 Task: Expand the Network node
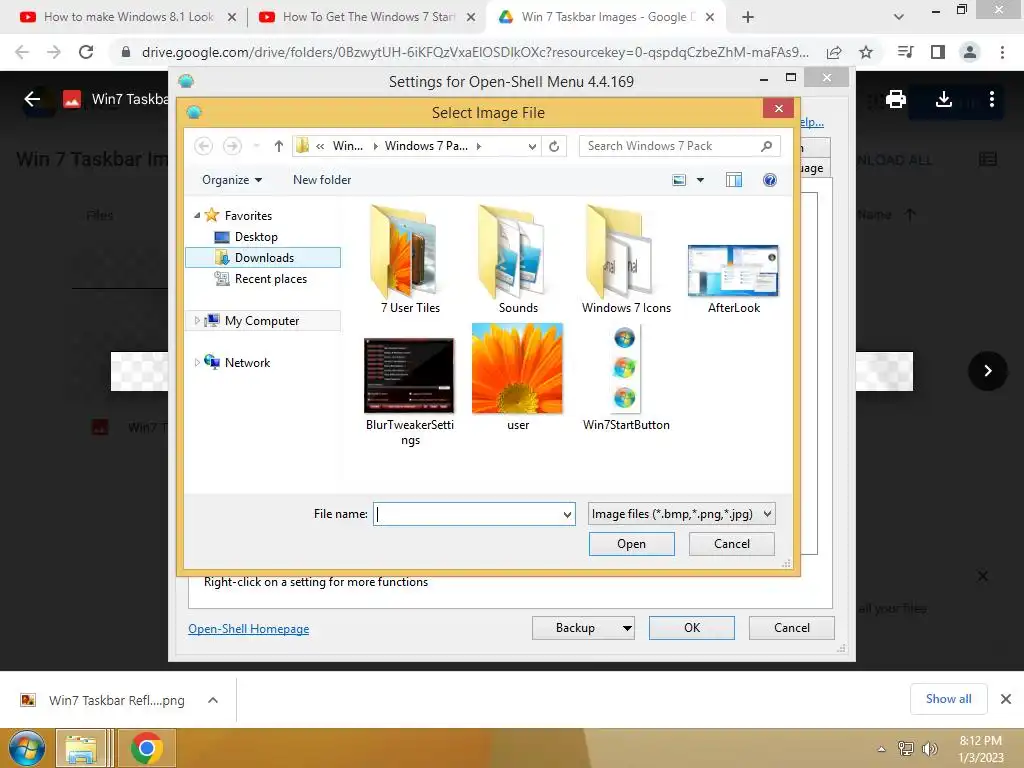pos(197,362)
